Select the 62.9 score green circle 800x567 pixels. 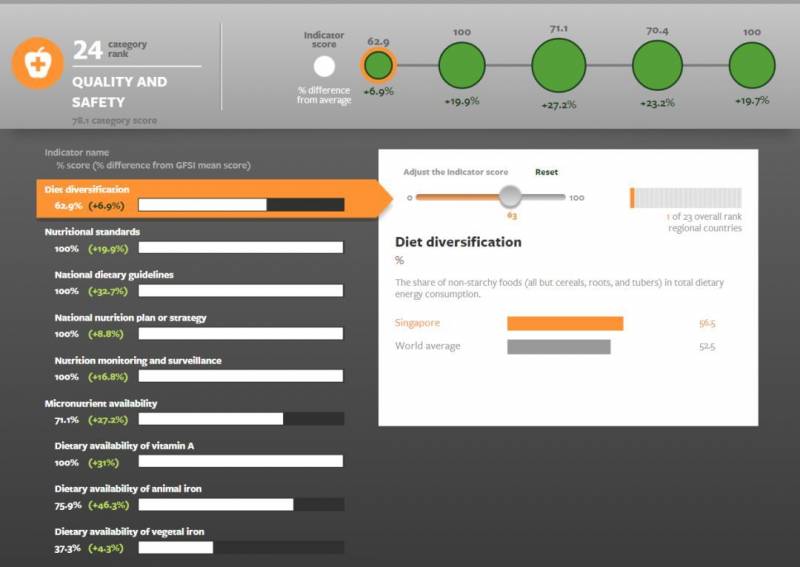[378, 66]
